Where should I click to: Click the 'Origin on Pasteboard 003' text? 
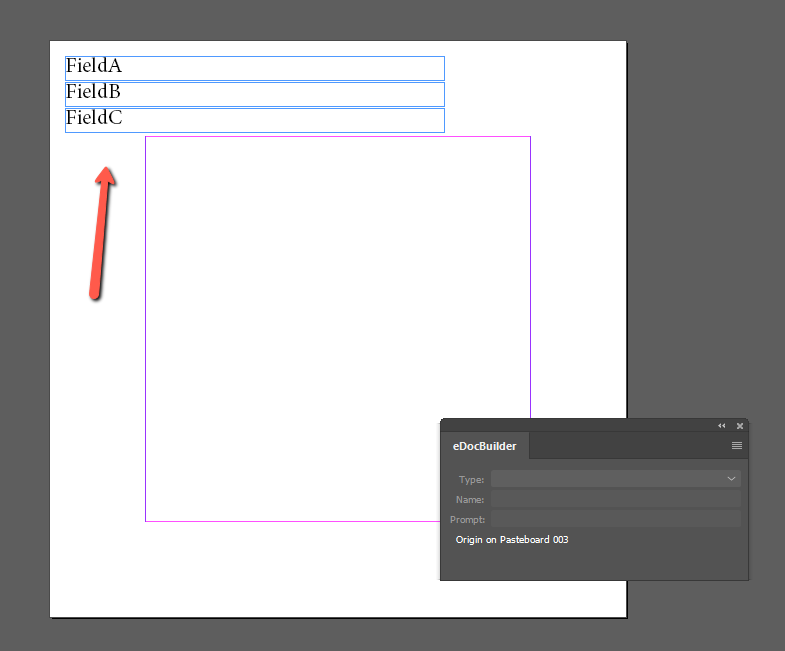point(512,540)
